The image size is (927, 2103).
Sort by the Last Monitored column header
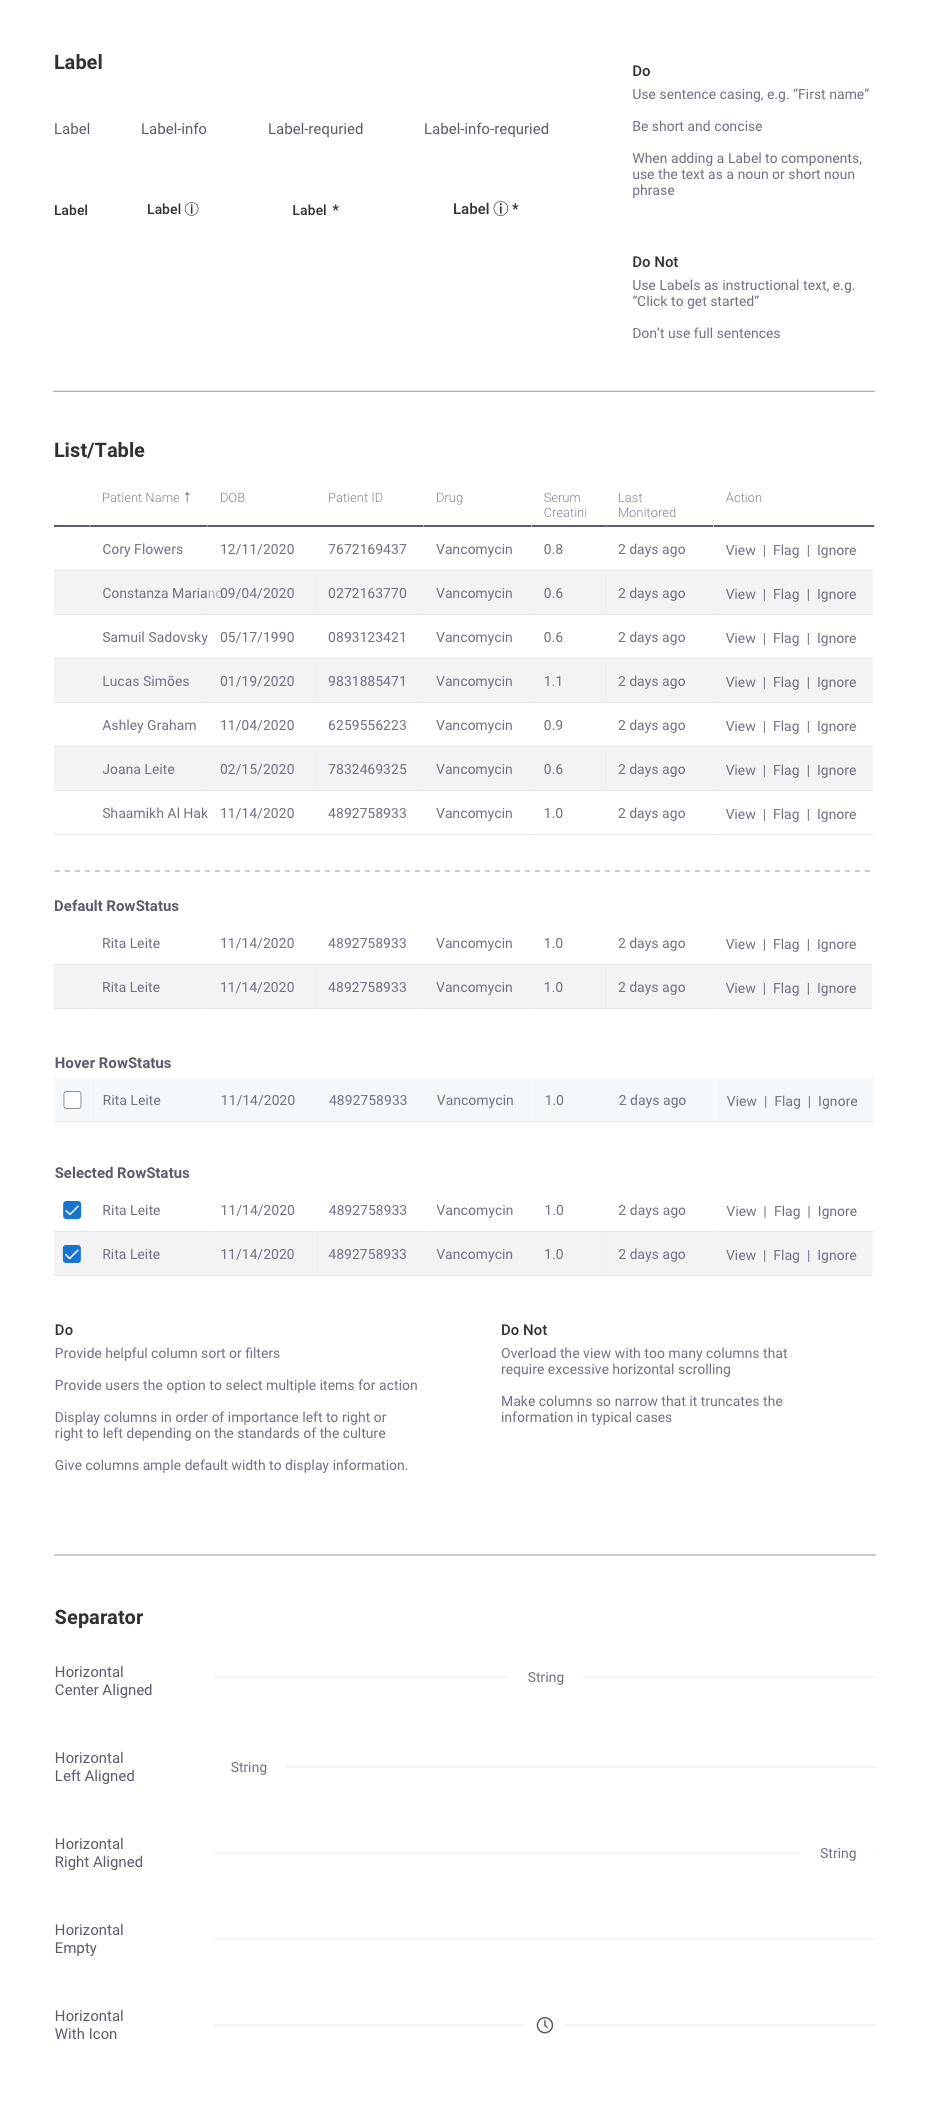(x=647, y=505)
